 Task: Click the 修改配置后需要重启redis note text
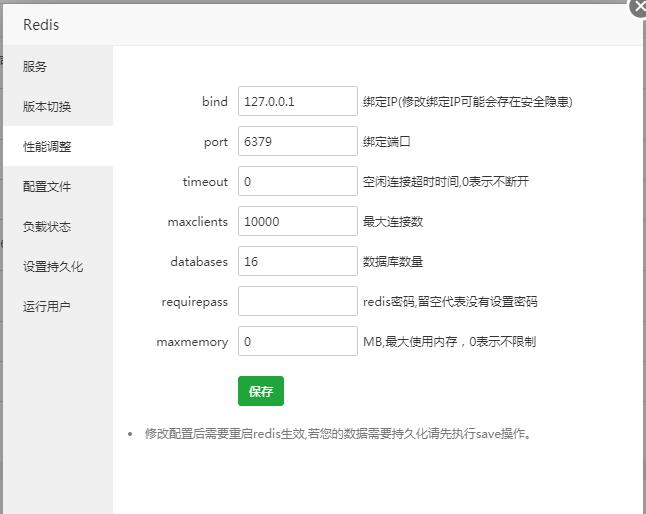point(338,433)
